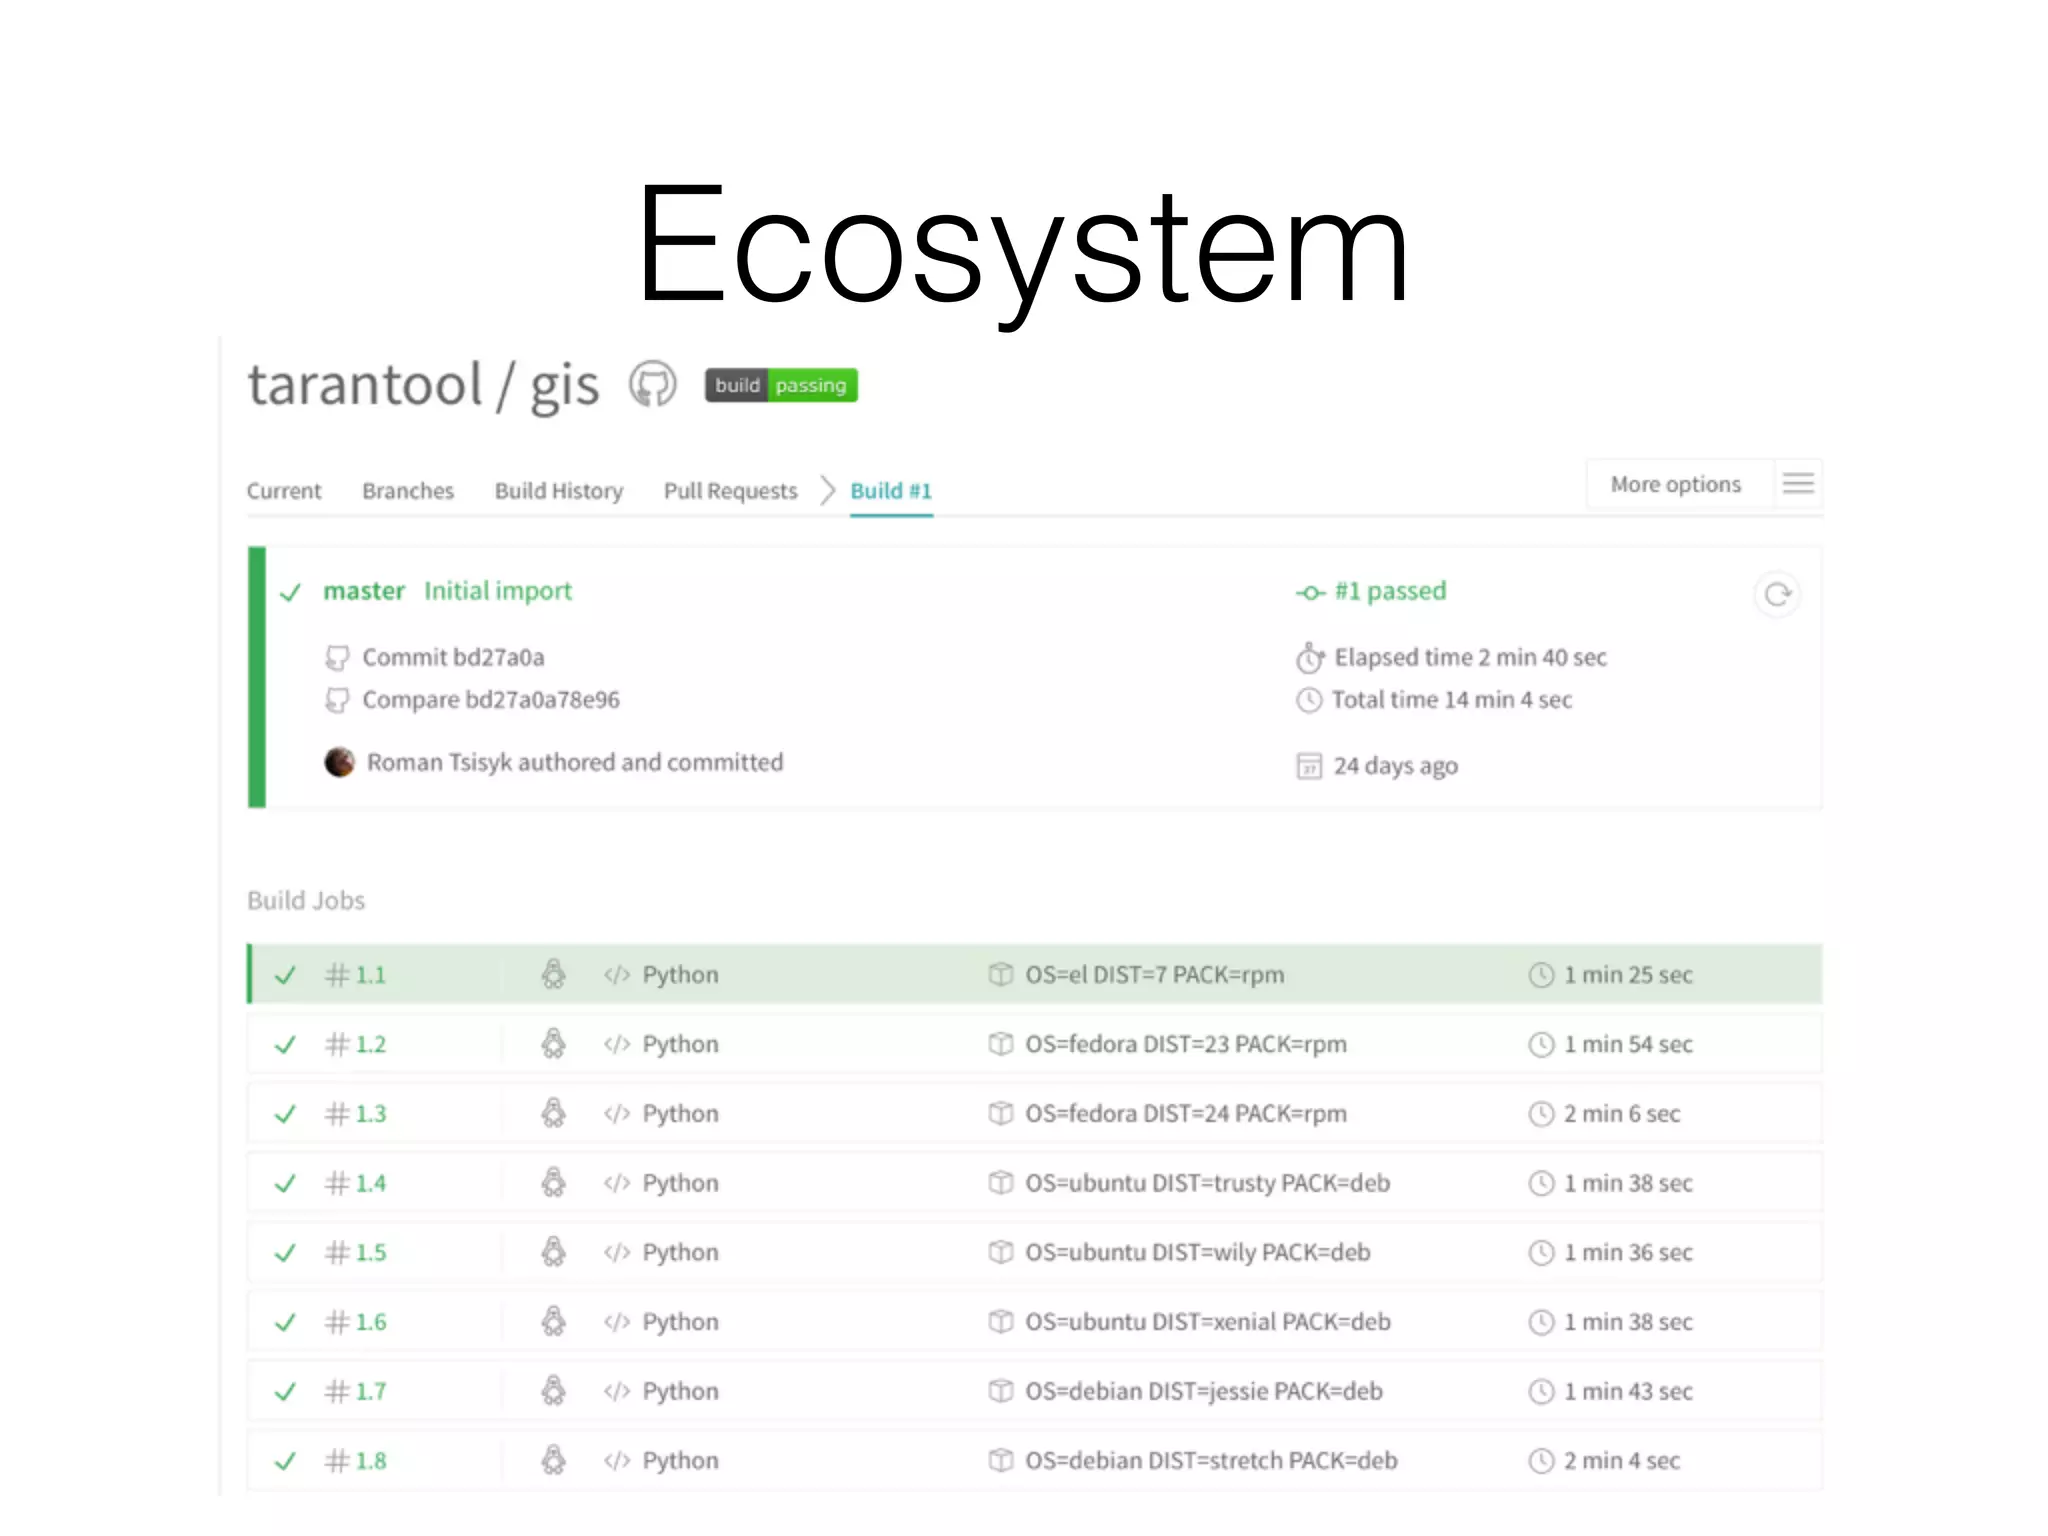
Task: Click the Linux icon in job #1.5 row
Action: coord(553,1252)
